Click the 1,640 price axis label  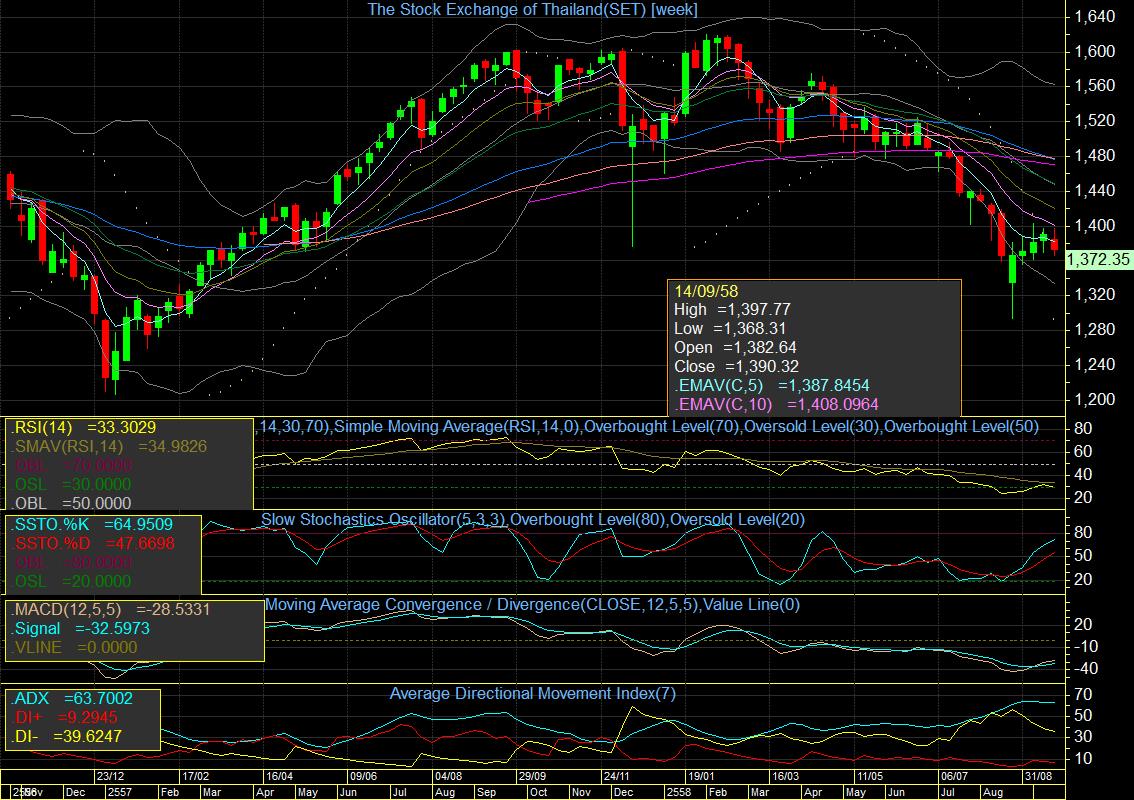coord(1095,17)
